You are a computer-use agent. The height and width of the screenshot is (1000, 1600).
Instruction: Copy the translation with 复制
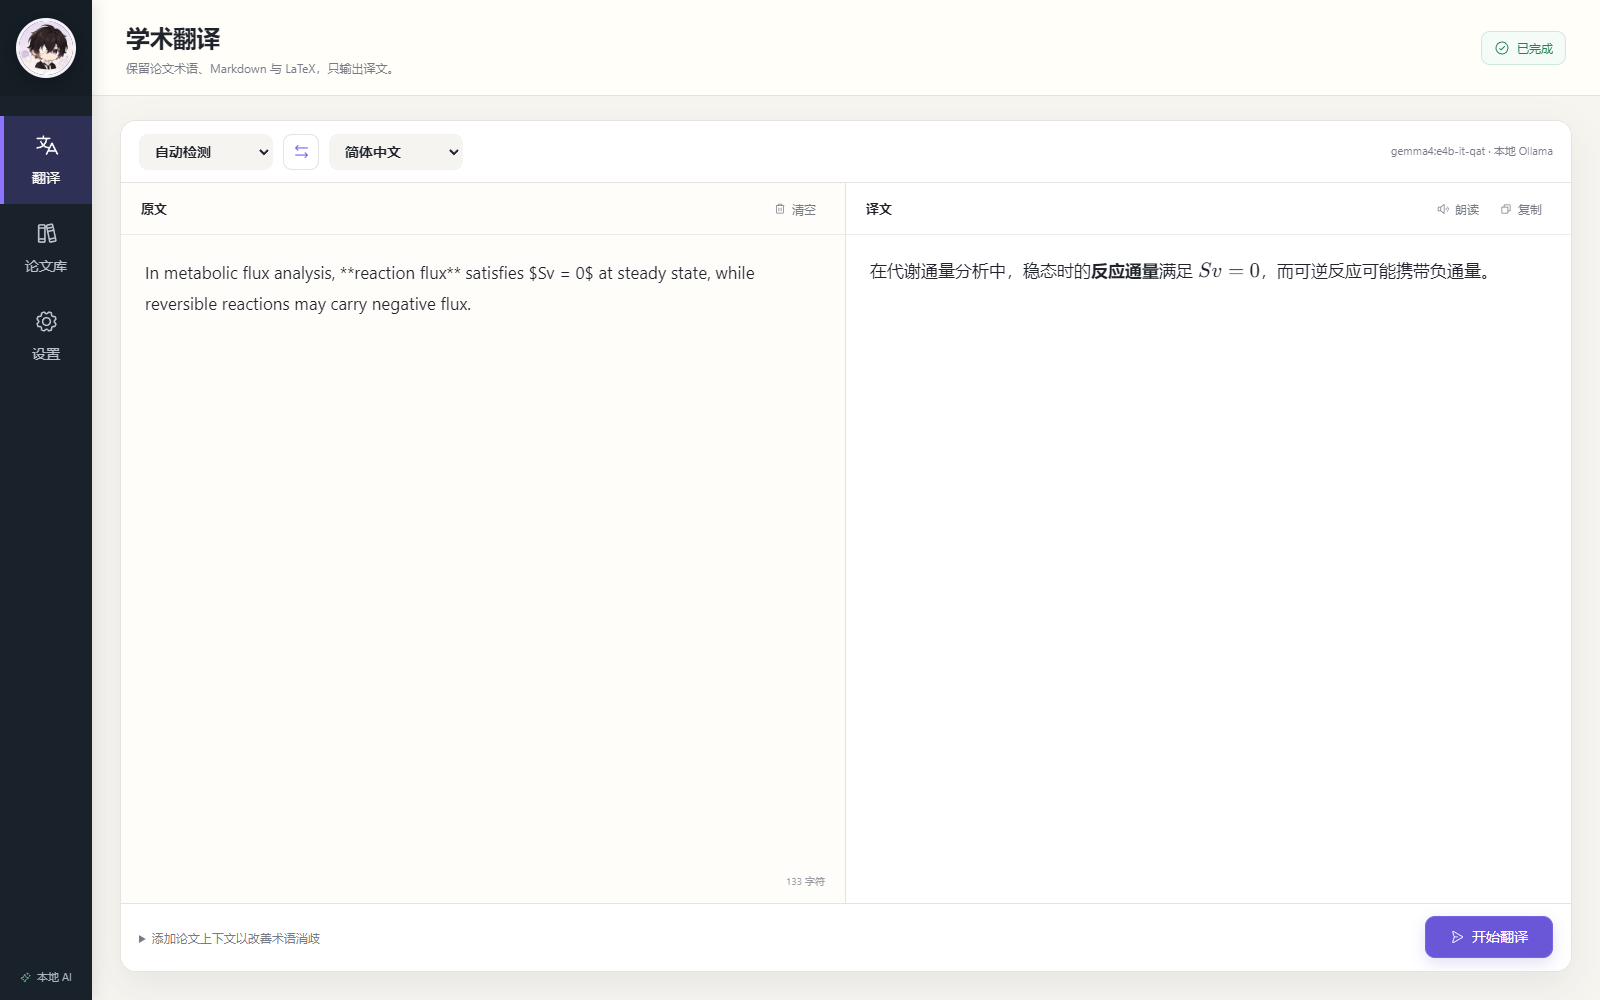tap(1521, 209)
